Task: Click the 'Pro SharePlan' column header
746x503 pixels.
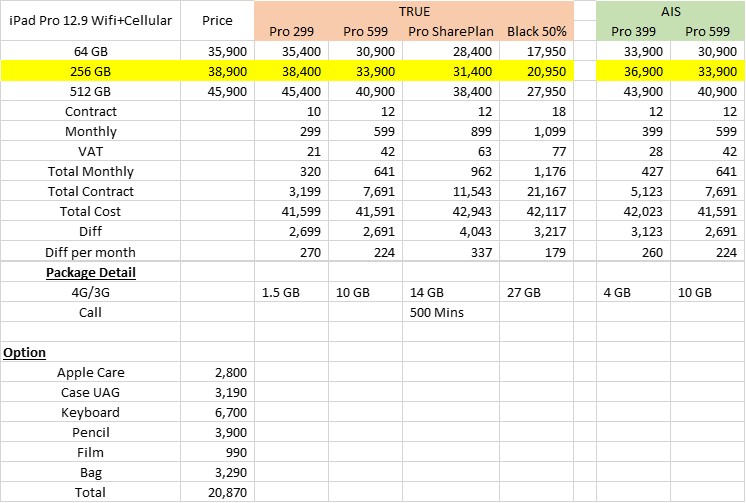Action: [x=451, y=31]
